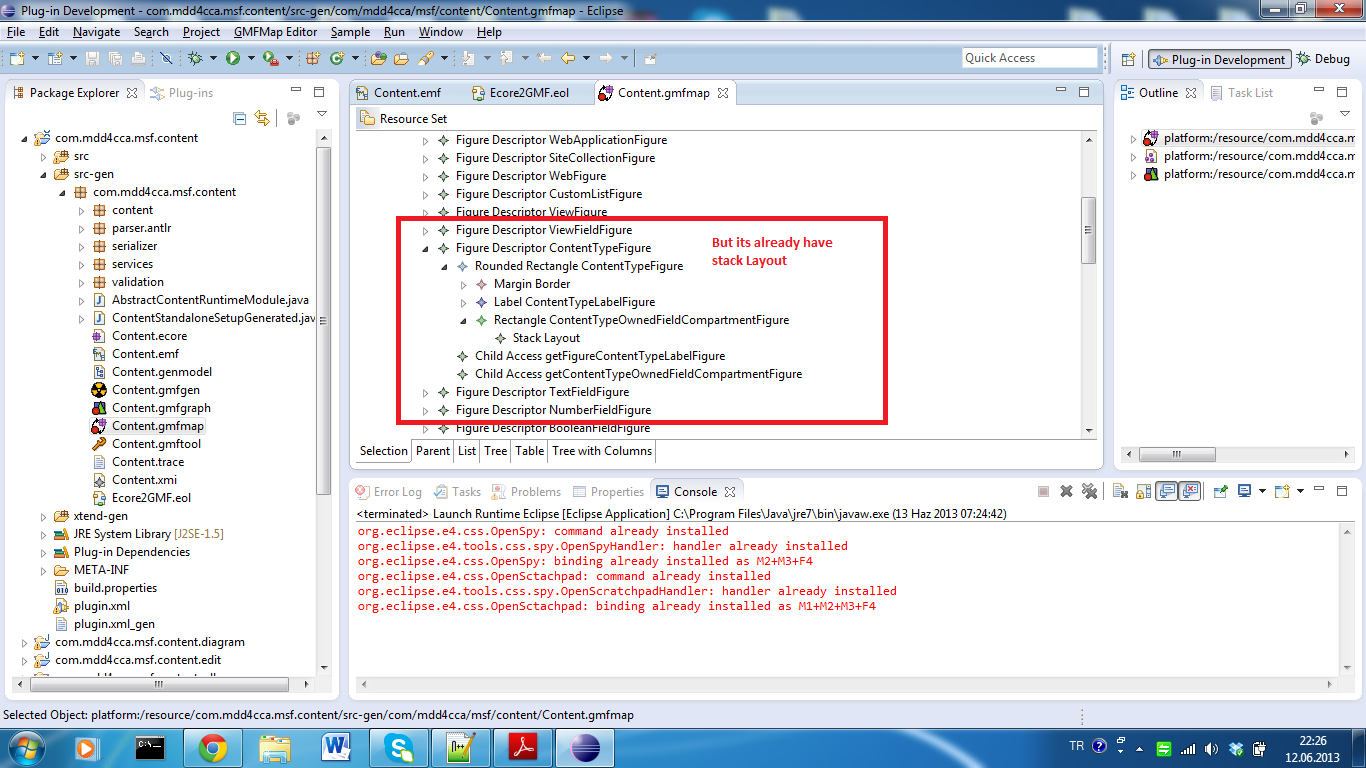Screen dimensions: 1366x768
Task: Expand the xtend-gen folder
Action: pos(43,516)
